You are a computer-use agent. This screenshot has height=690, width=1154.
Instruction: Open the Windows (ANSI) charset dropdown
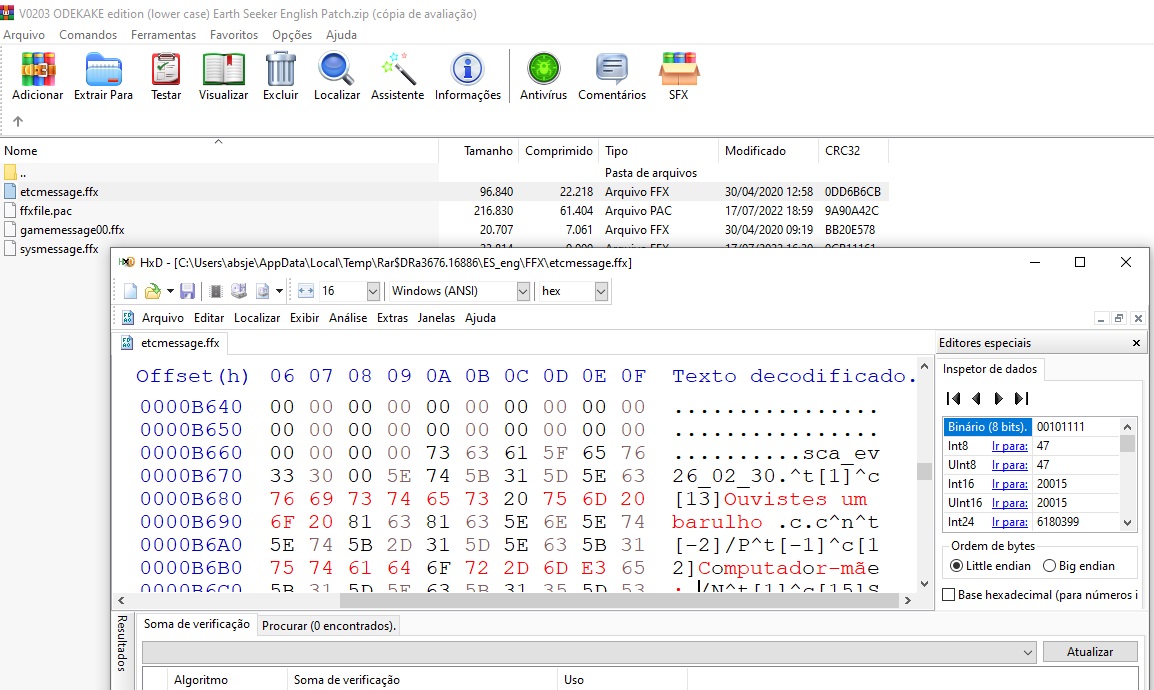tap(523, 291)
